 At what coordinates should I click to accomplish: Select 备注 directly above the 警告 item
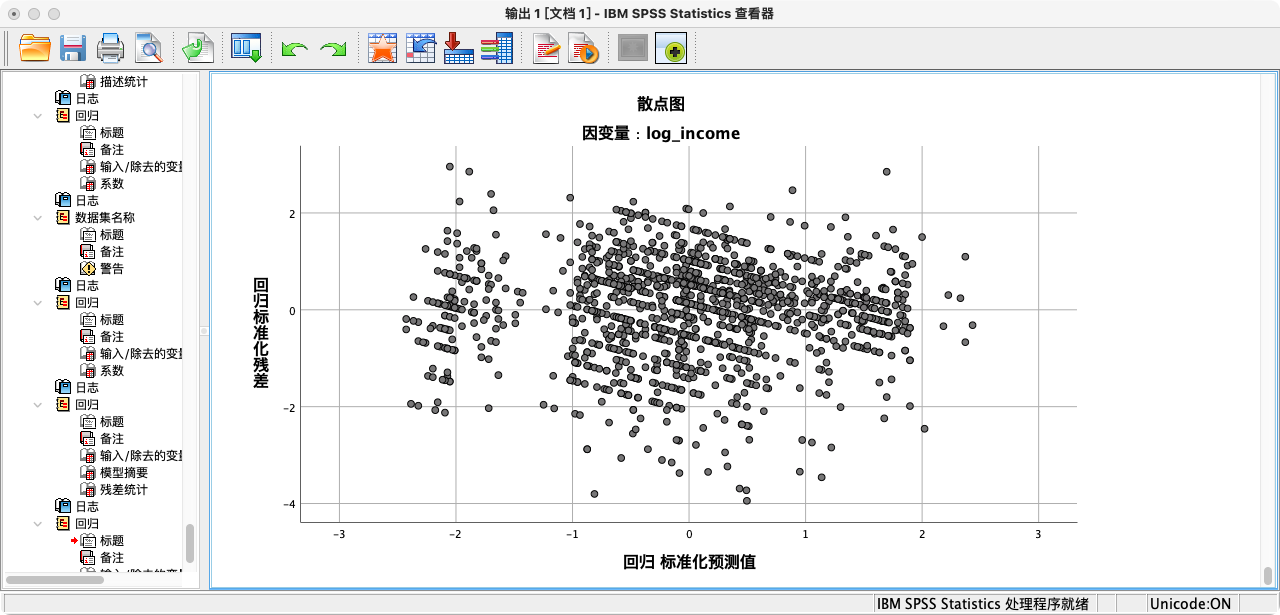[x=112, y=251]
